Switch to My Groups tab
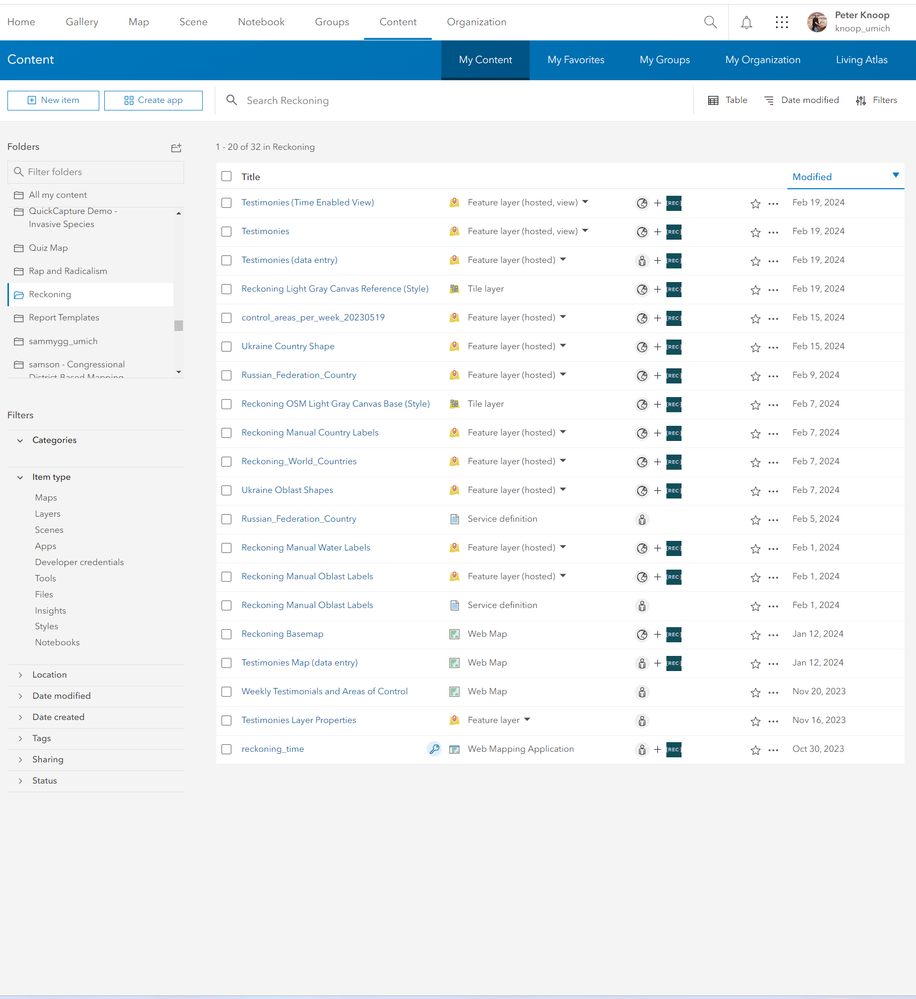This screenshot has width=916, height=999. (x=664, y=60)
